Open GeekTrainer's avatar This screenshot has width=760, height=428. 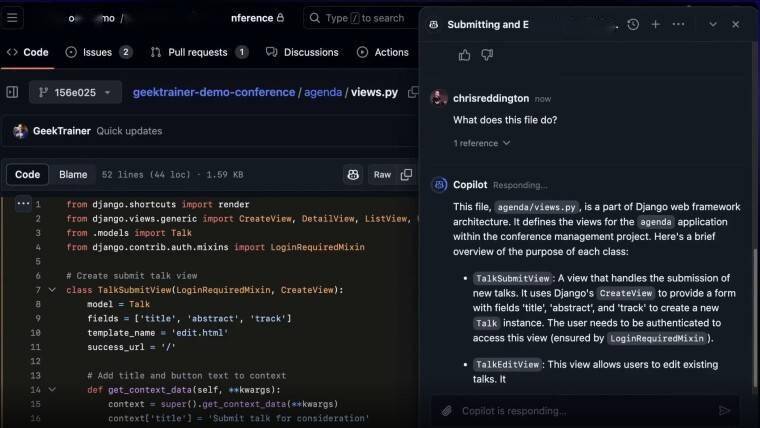(20, 131)
